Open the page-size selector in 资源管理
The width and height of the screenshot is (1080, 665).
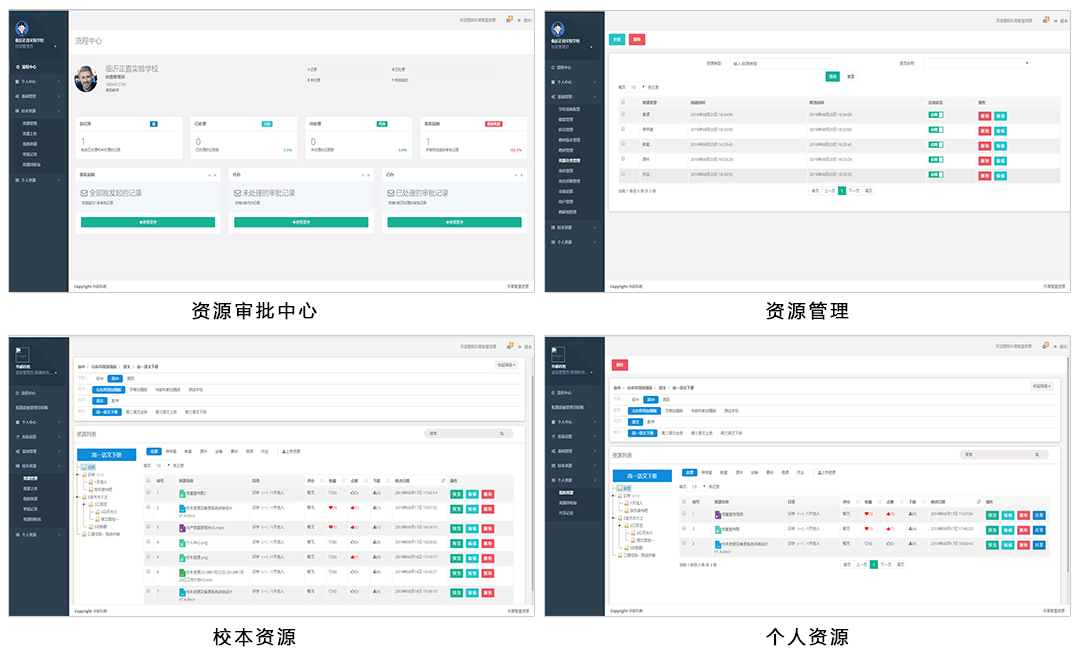coord(636,88)
